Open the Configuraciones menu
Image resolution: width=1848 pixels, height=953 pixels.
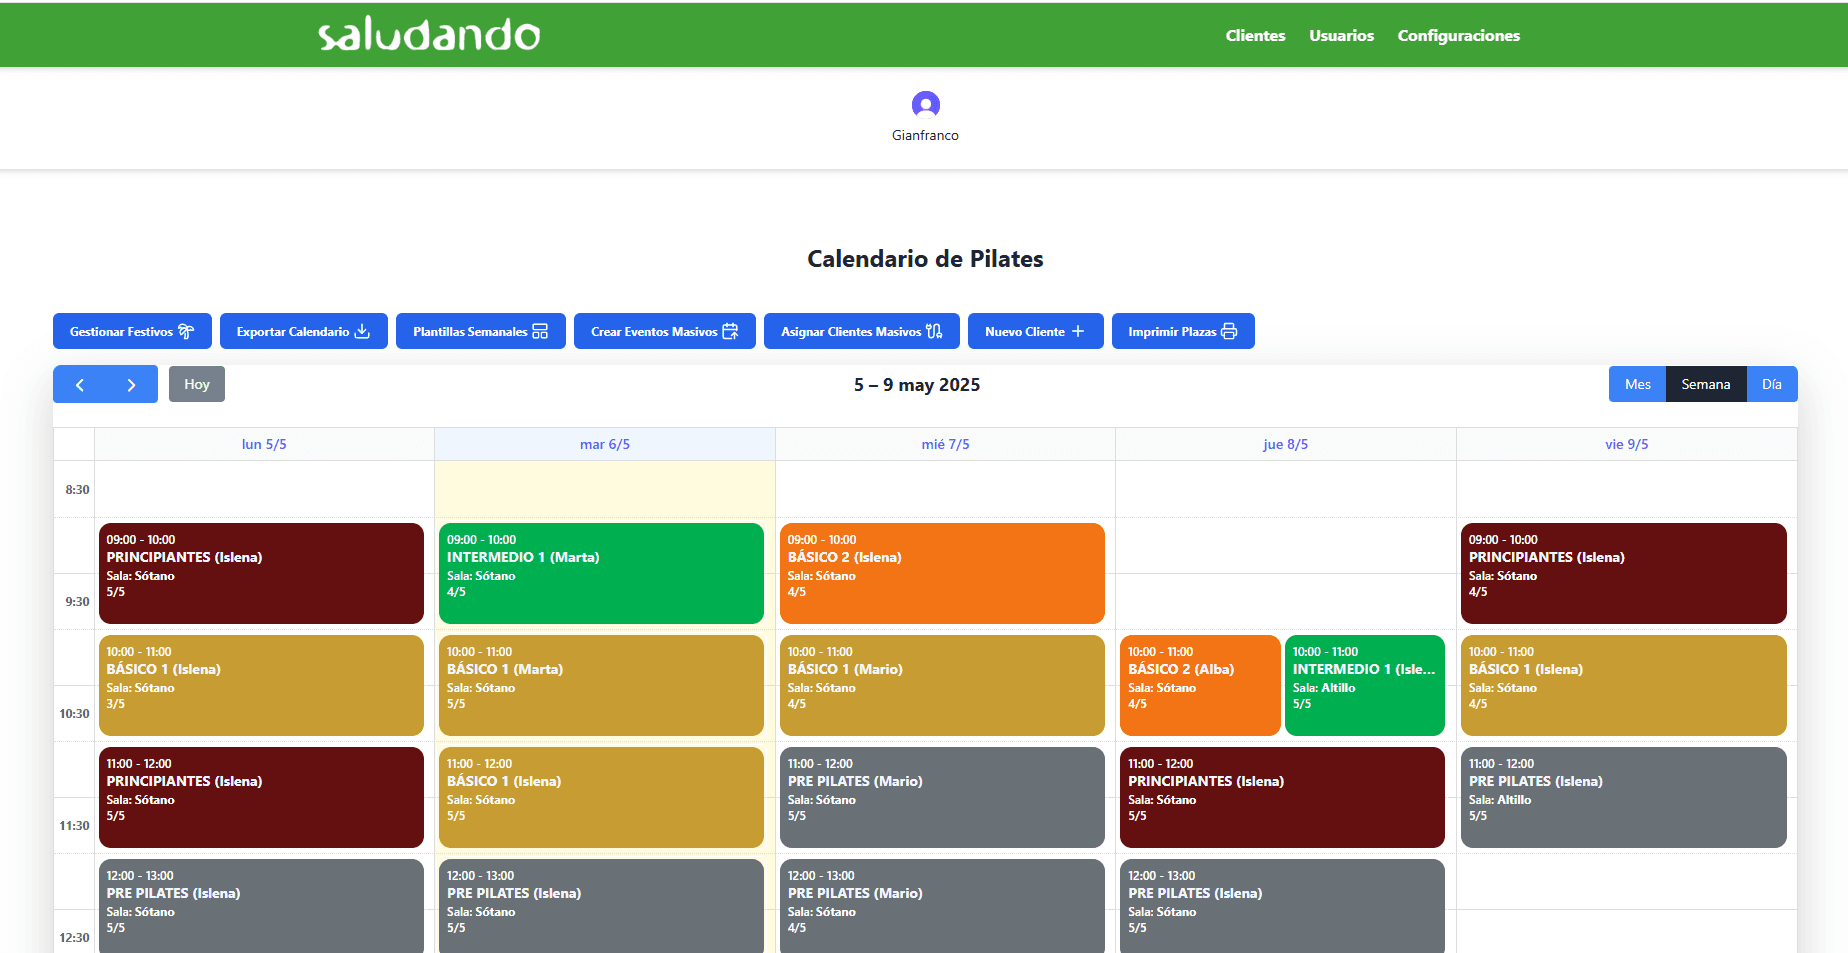tap(1458, 35)
